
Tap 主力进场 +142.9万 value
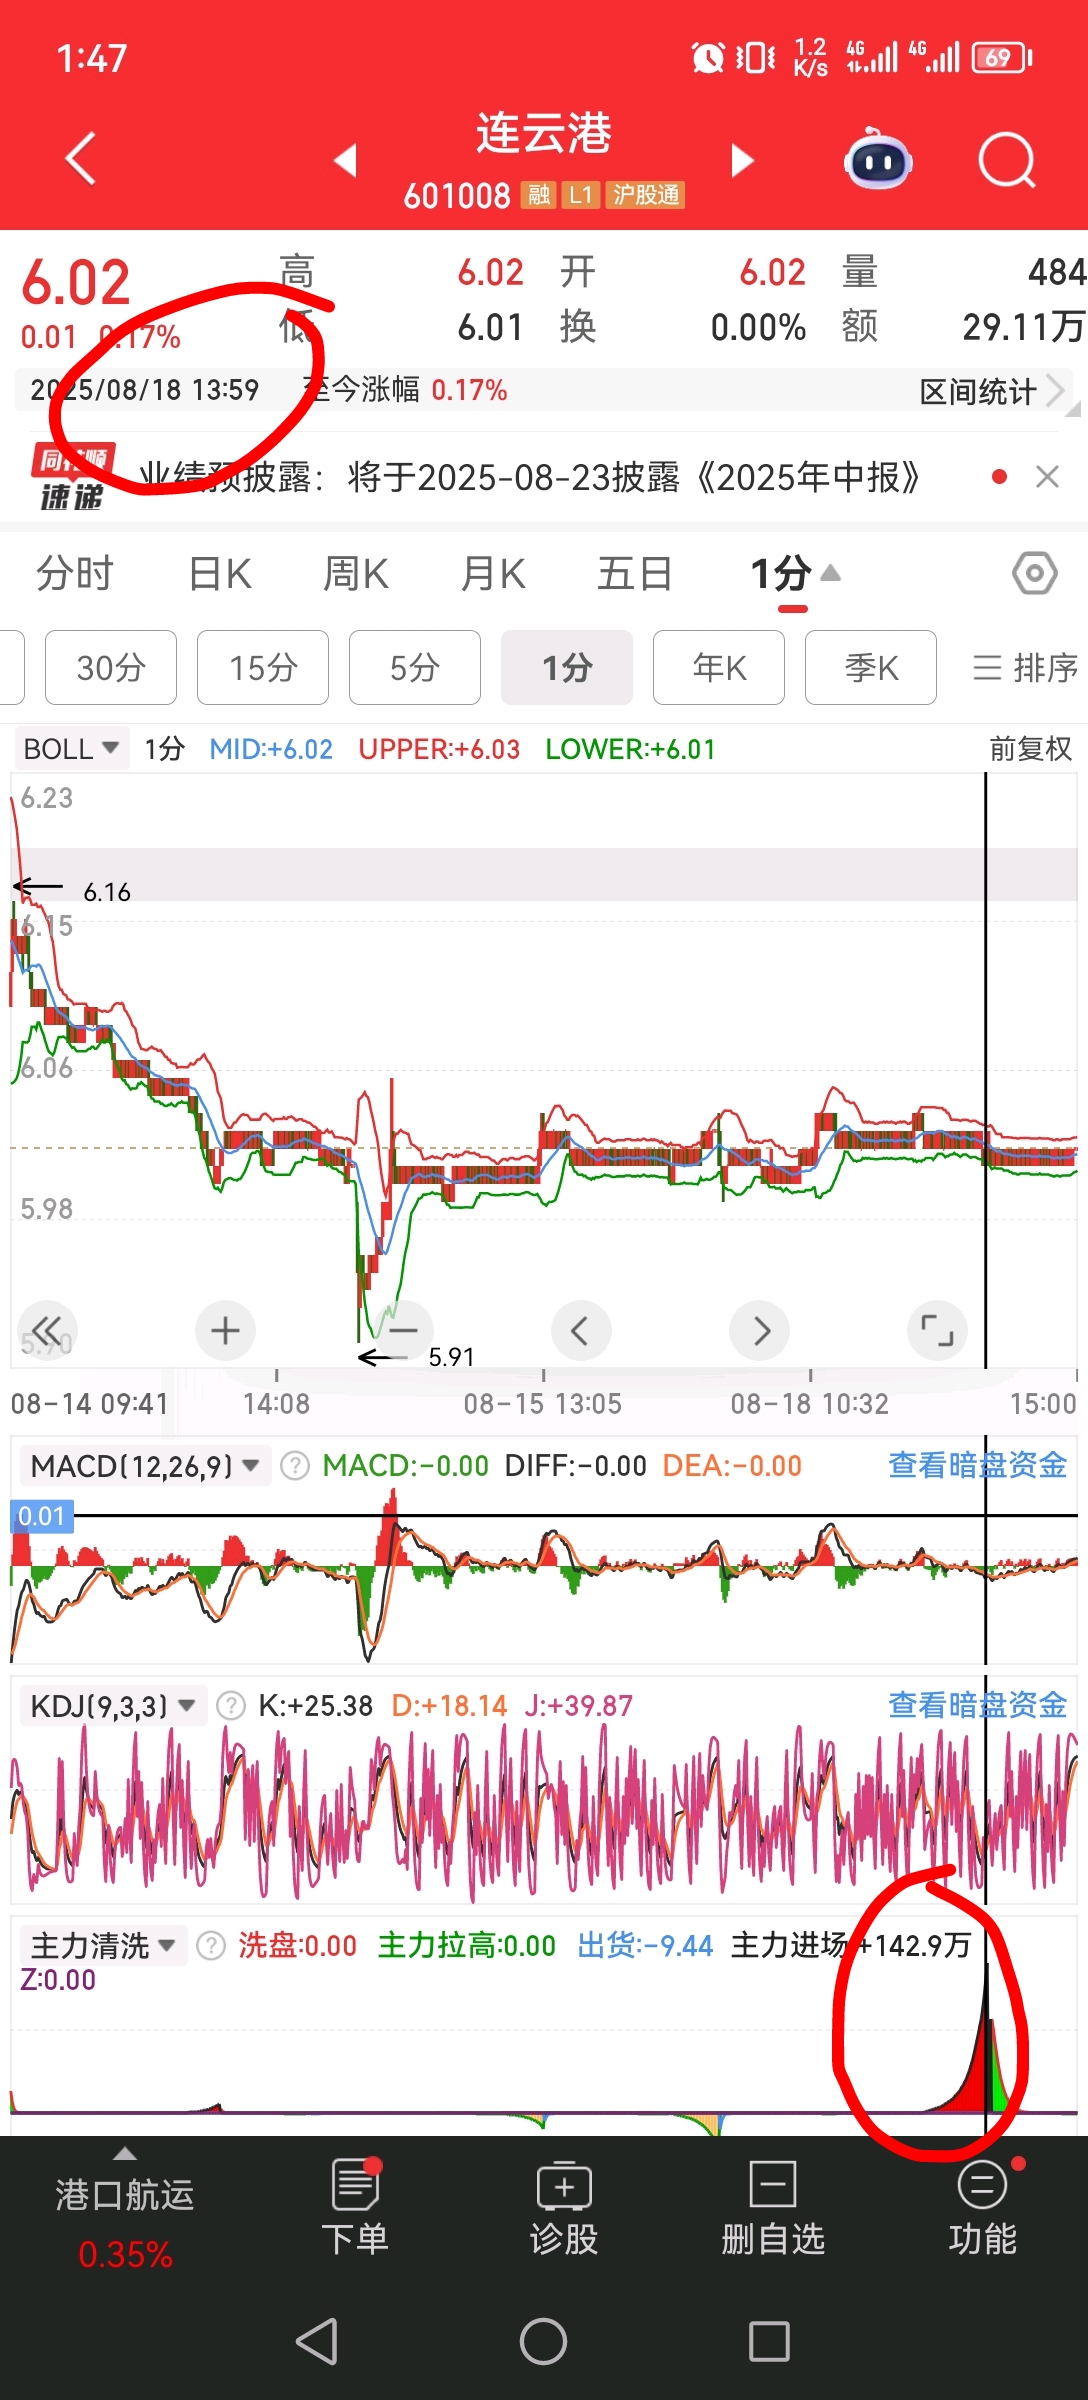click(x=851, y=1945)
